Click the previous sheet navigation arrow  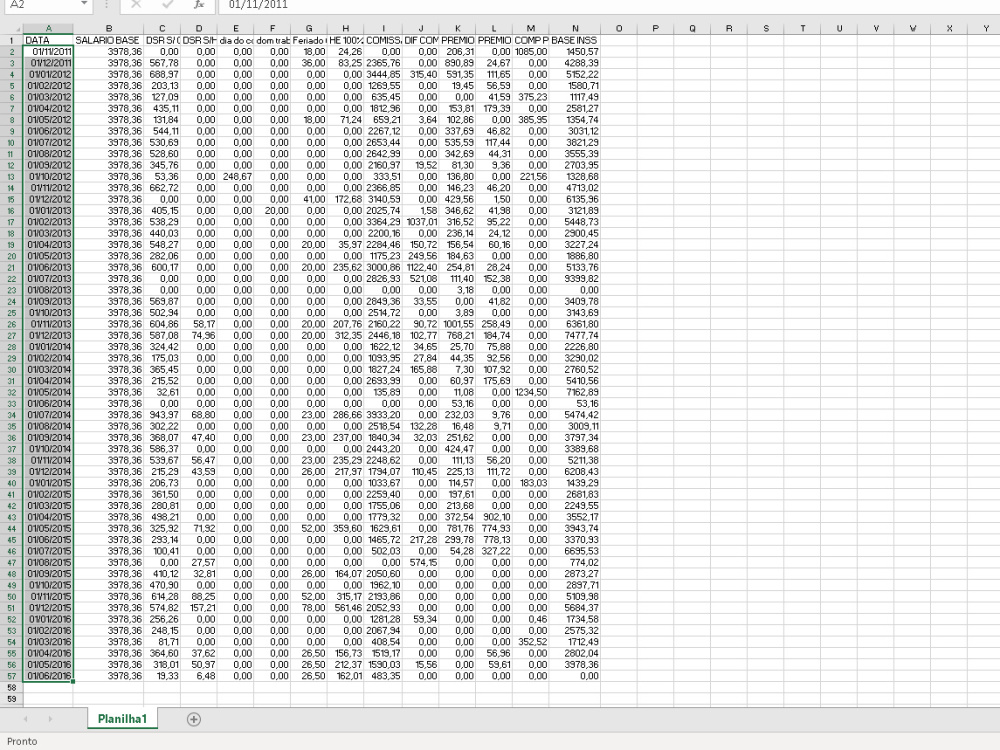[26, 719]
